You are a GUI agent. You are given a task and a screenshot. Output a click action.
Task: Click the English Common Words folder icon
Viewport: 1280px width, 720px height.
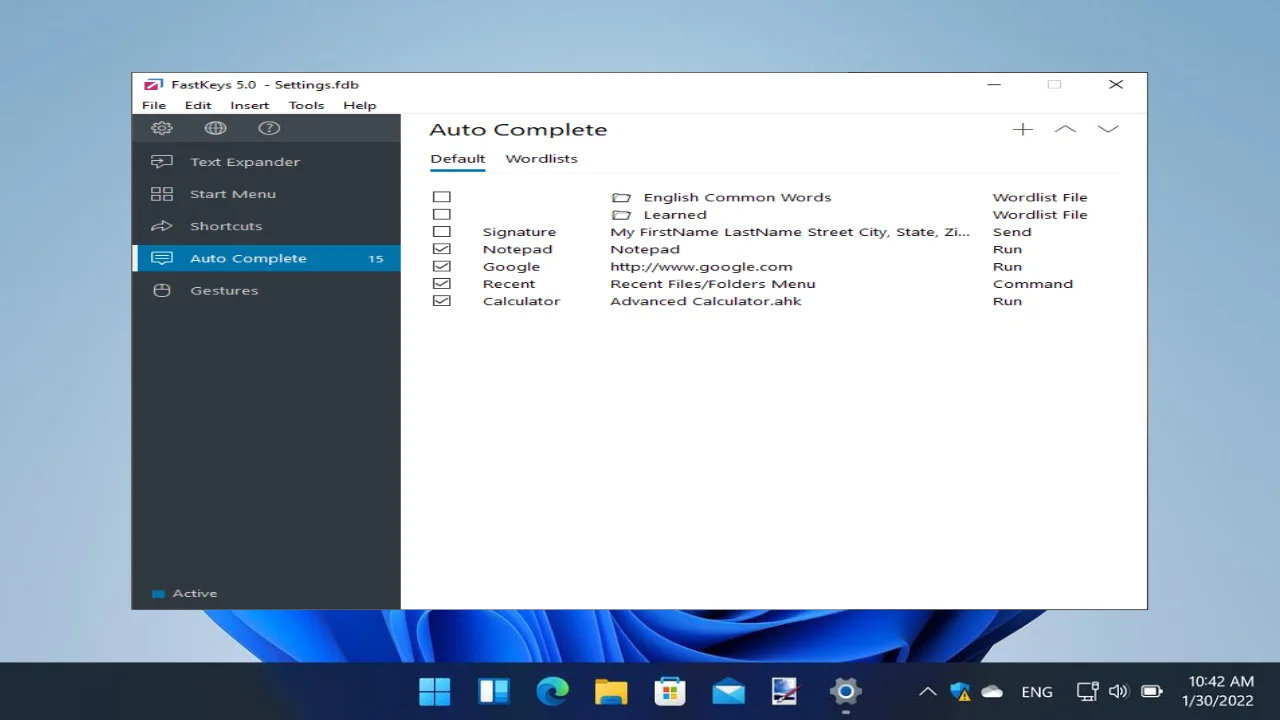click(x=621, y=198)
